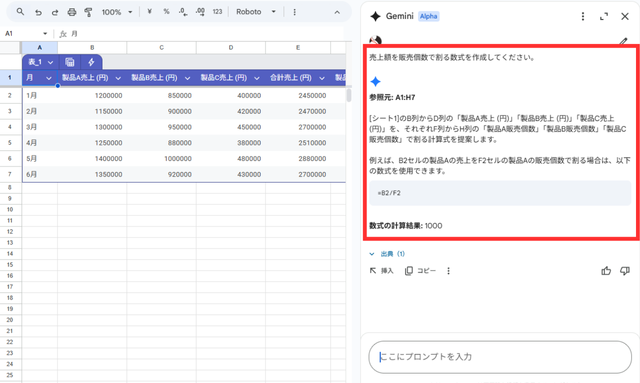The width and height of the screenshot is (640, 383).
Task: Expand the 出典 (1) sources section
Action: click(x=387, y=254)
